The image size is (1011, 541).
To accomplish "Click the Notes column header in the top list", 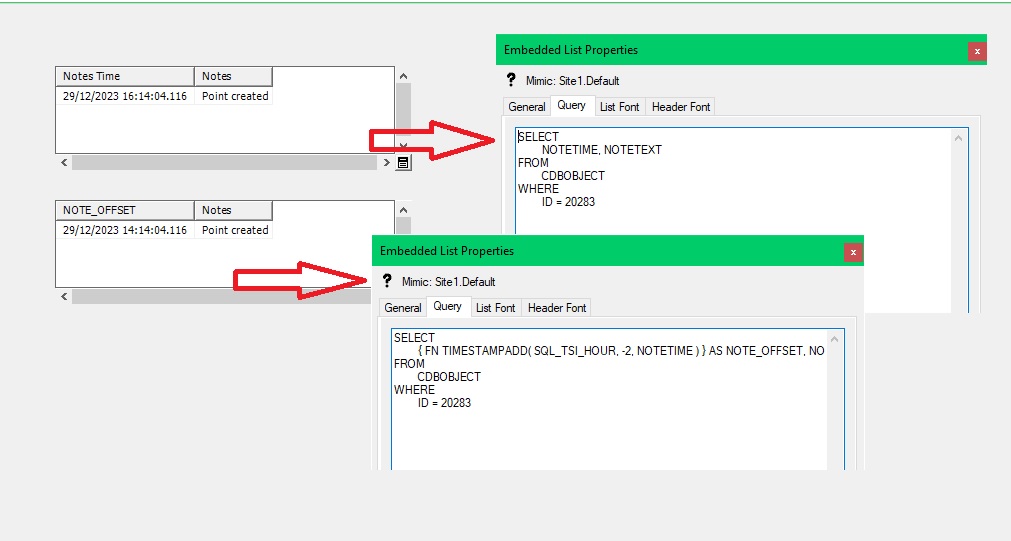I will coord(233,76).
